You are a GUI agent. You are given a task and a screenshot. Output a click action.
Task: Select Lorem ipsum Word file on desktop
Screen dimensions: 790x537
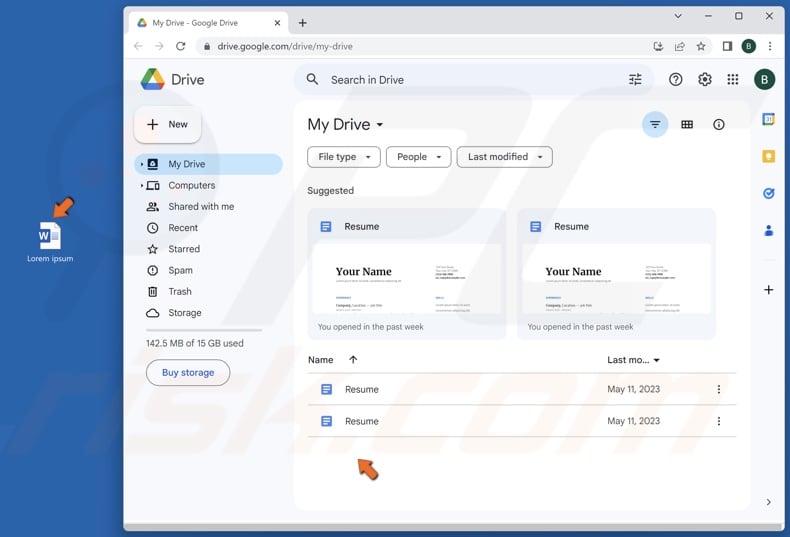coord(50,242)
